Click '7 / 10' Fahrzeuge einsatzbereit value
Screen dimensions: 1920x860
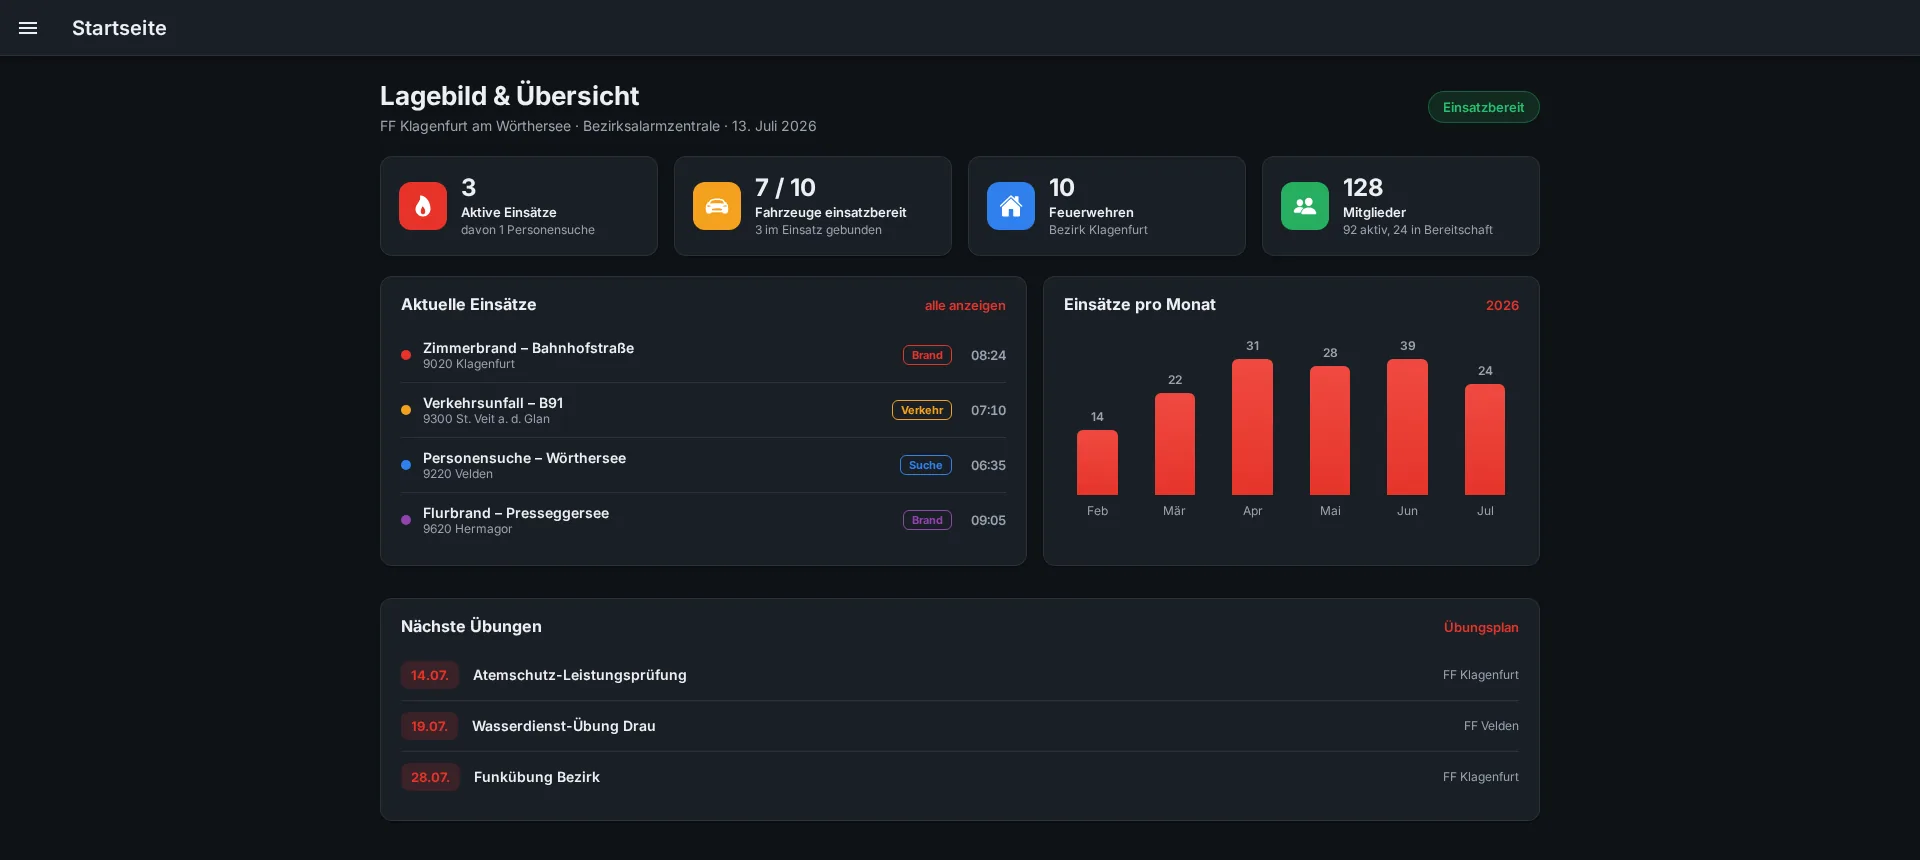785,188
